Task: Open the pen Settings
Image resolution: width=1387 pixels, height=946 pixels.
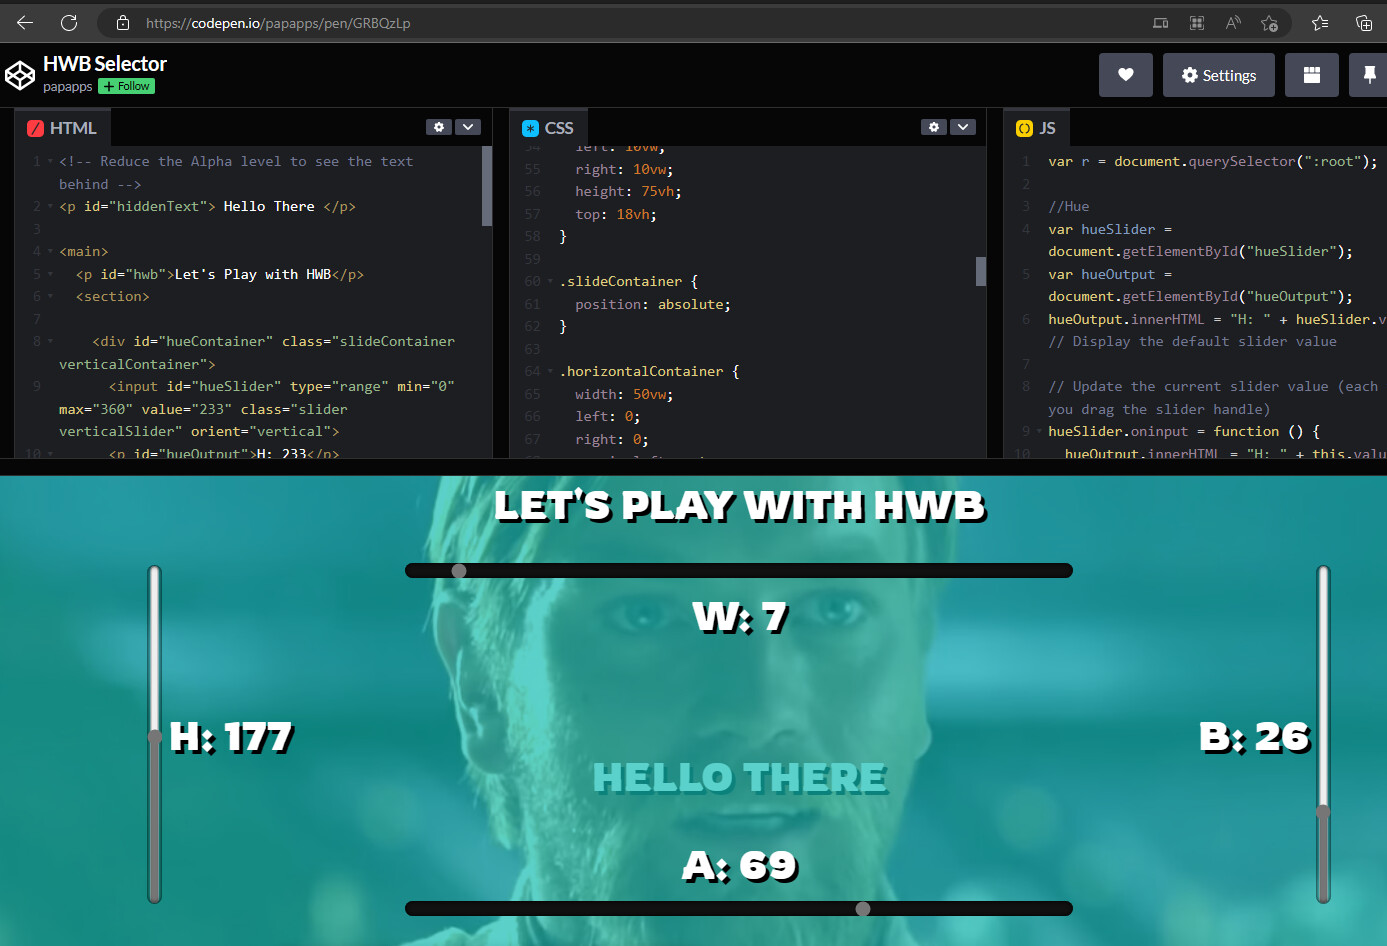Action: 1219,75
